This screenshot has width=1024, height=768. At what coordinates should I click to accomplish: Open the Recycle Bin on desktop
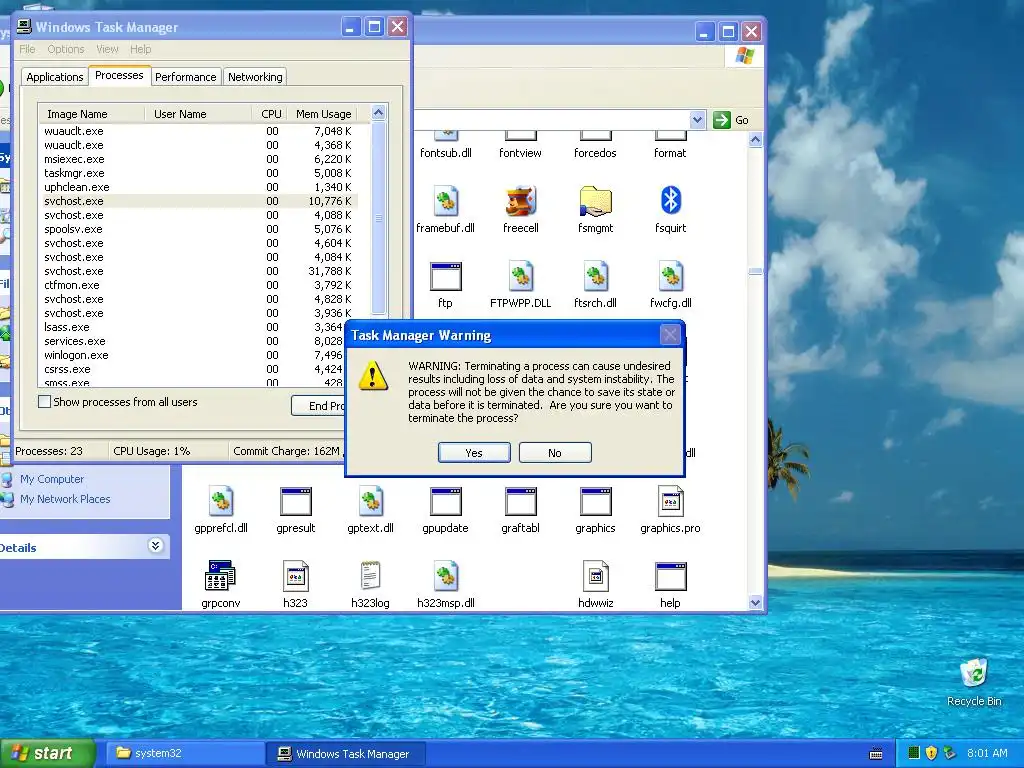pos(974,674)
